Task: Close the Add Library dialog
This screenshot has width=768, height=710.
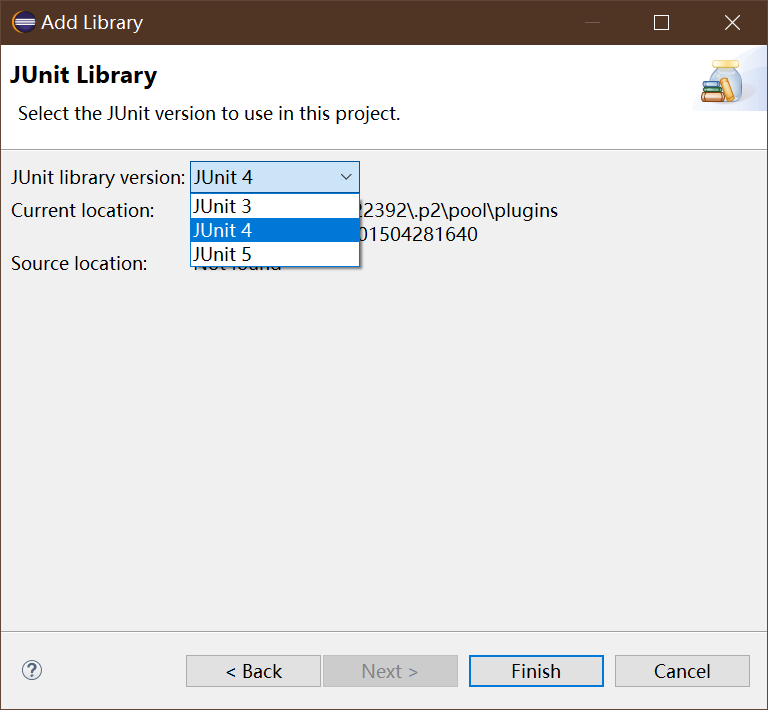Action: [x=732, y=23]
